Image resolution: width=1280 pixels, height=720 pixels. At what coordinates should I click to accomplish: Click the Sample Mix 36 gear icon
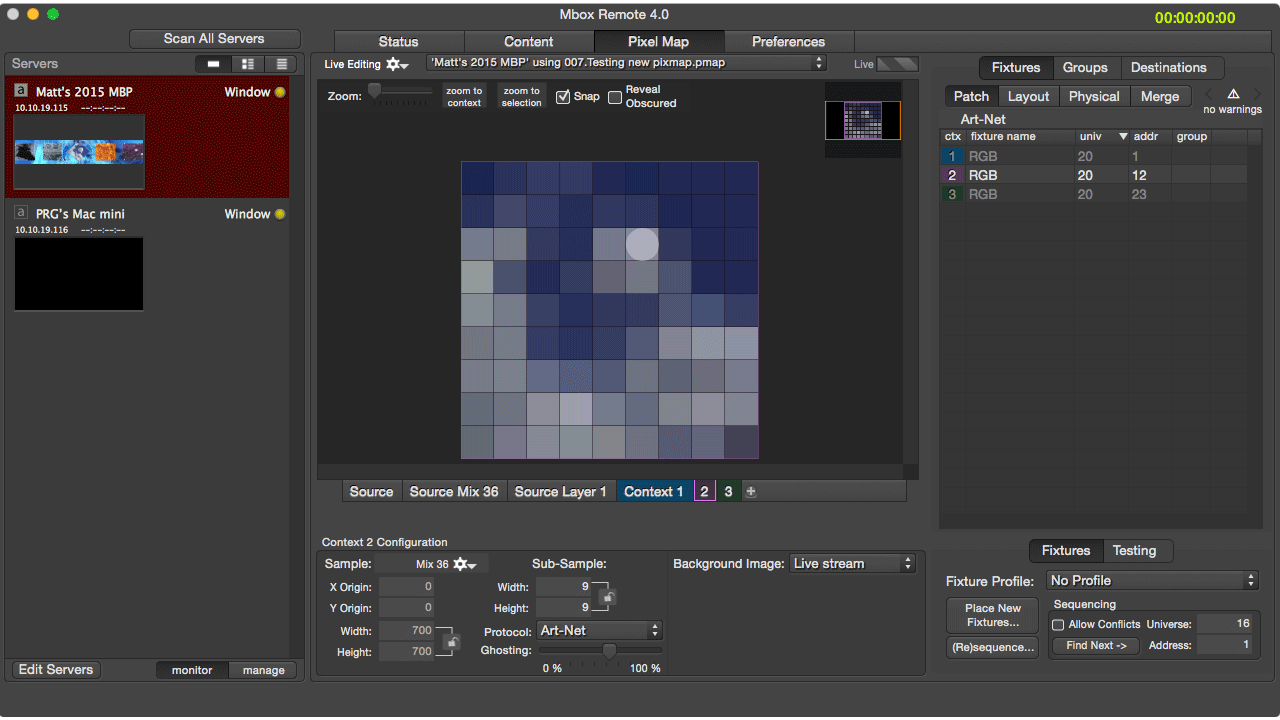464,564
